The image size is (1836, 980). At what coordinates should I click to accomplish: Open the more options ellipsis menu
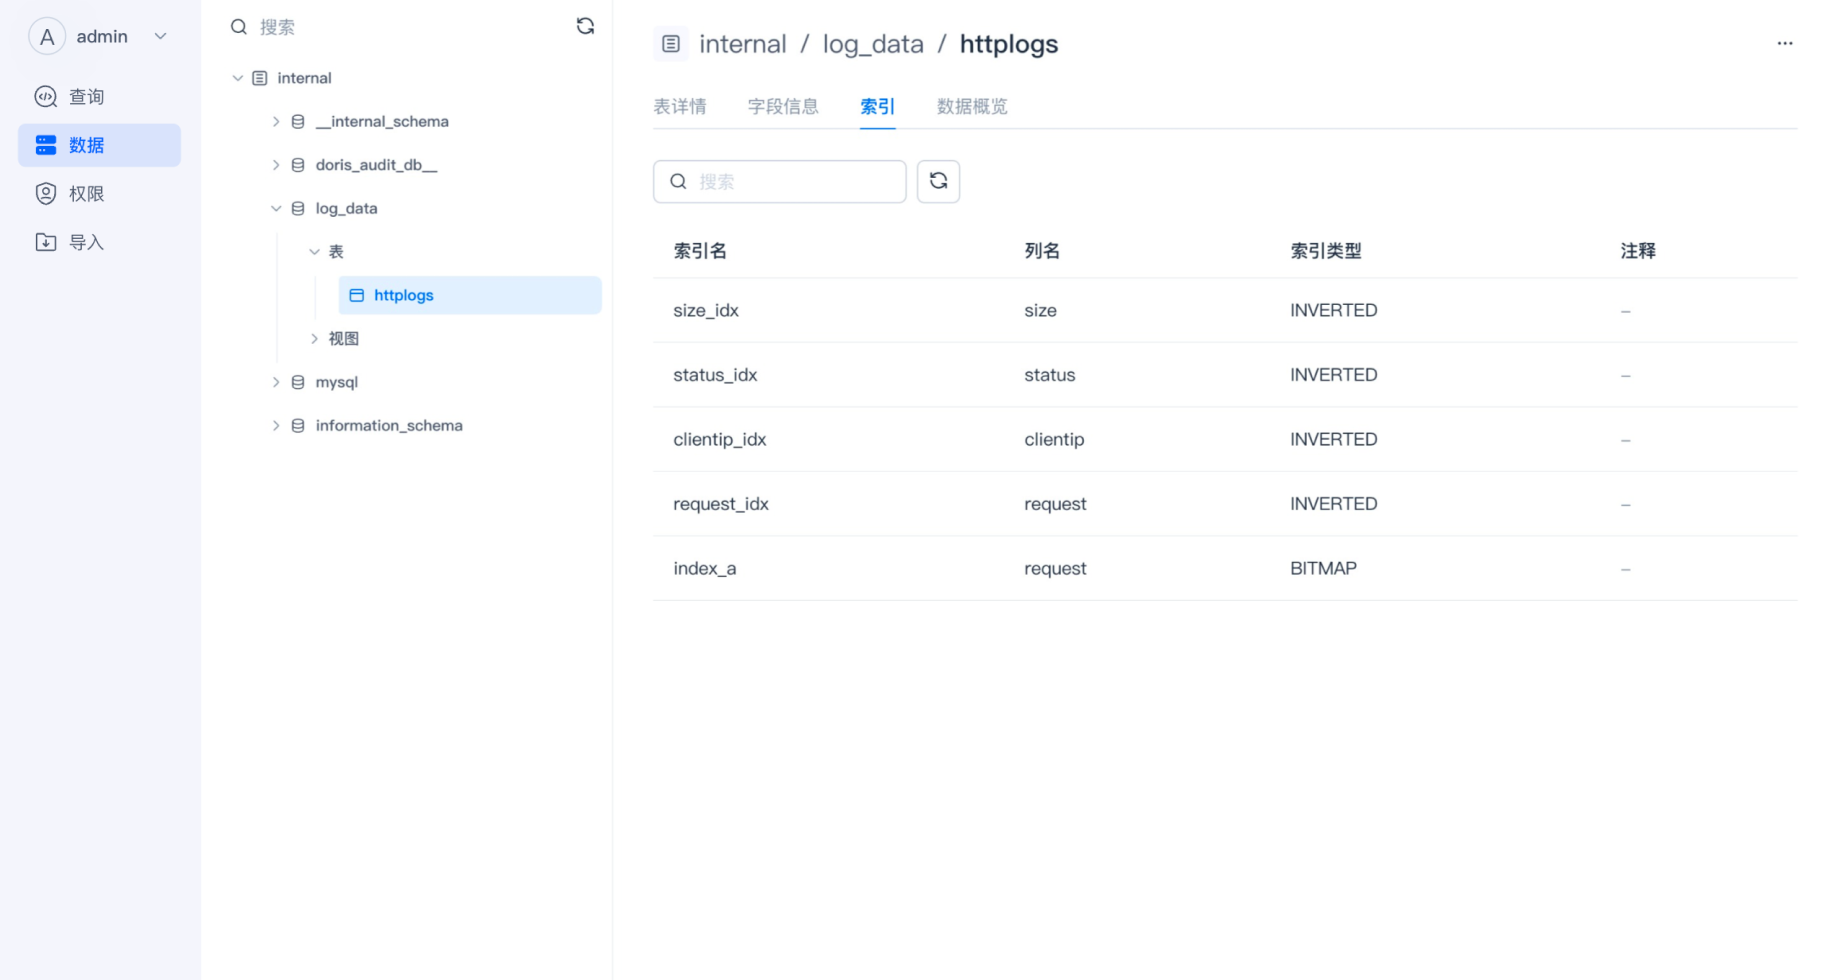pyautogui.click(x=1784, y=44)
